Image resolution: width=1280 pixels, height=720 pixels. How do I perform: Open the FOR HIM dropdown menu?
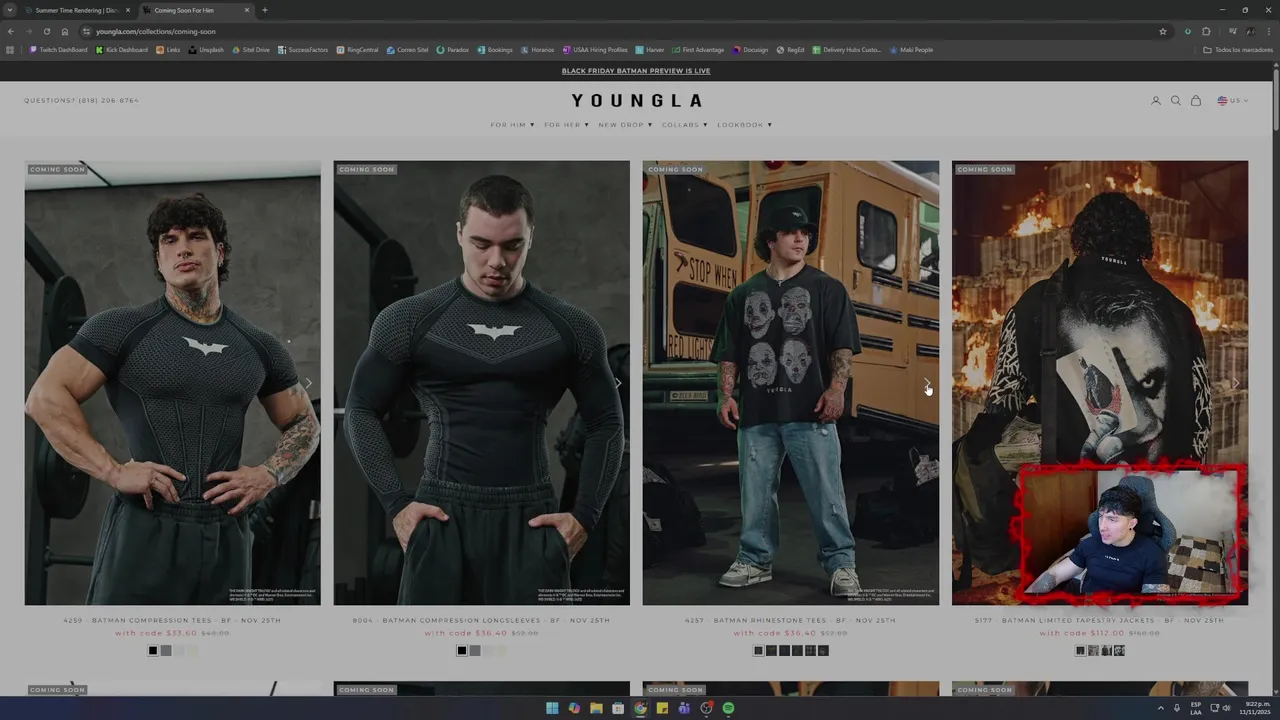pyautogui.click(x=512, y=125)
